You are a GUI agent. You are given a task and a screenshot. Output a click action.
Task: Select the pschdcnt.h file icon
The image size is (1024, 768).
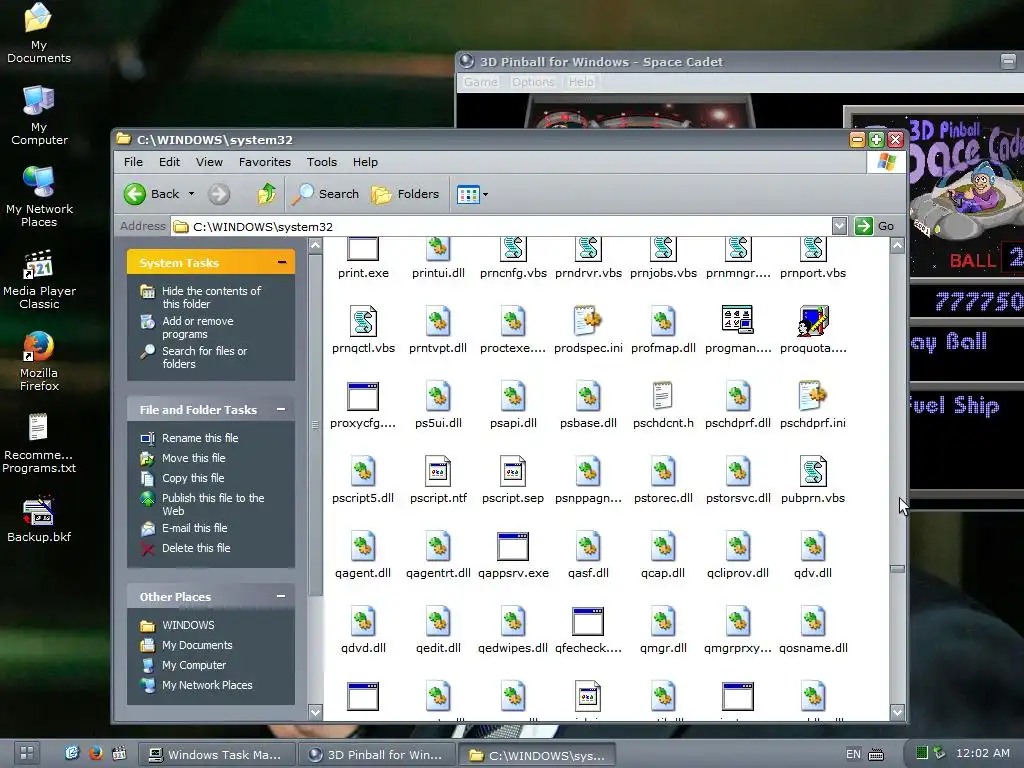(x=662, y=396)
